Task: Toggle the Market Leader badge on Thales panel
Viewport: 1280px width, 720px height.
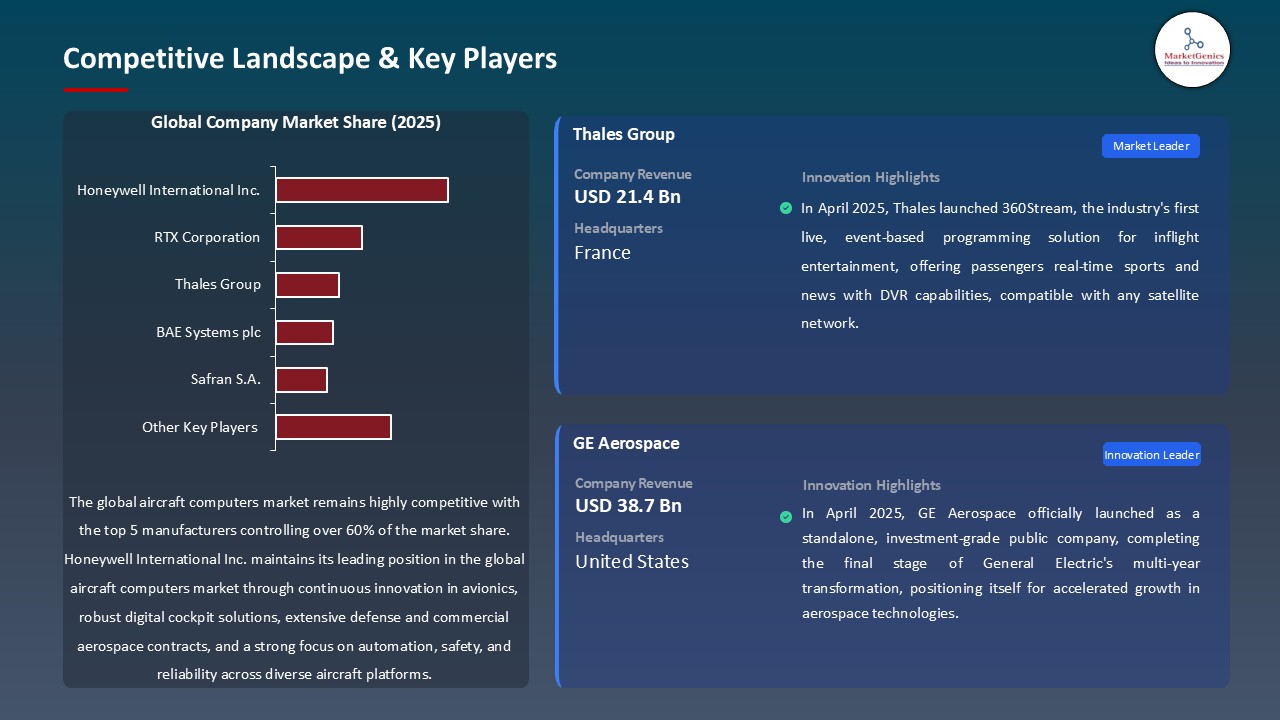Action: [1150, 145]
